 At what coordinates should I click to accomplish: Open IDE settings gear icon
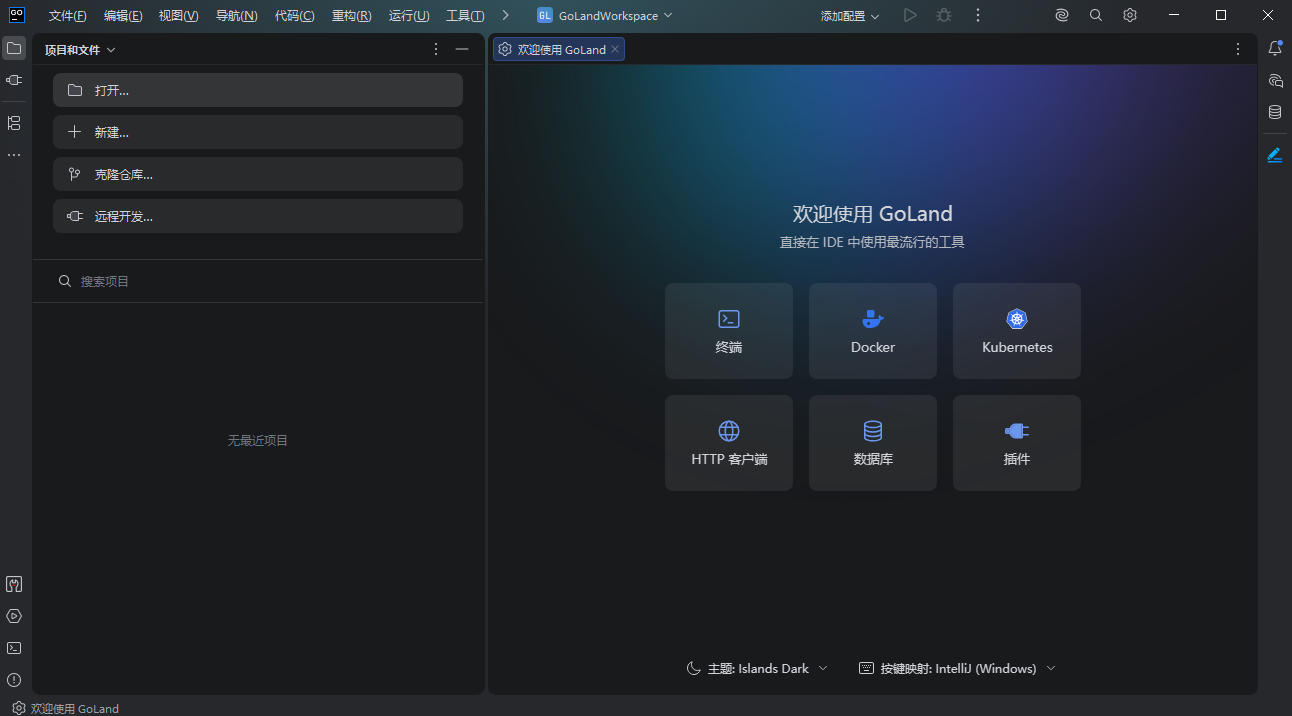1130,16
